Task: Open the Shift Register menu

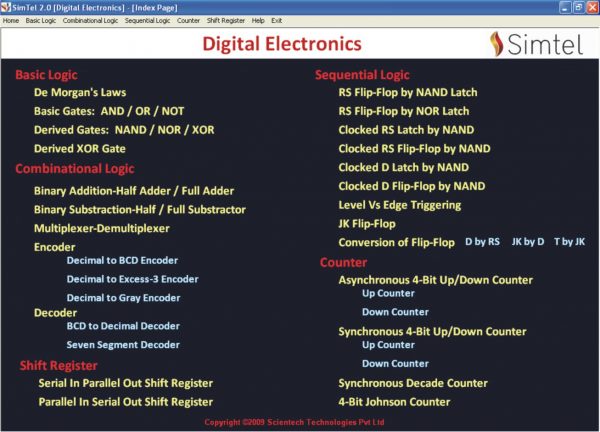Action: tap(226, 21)
